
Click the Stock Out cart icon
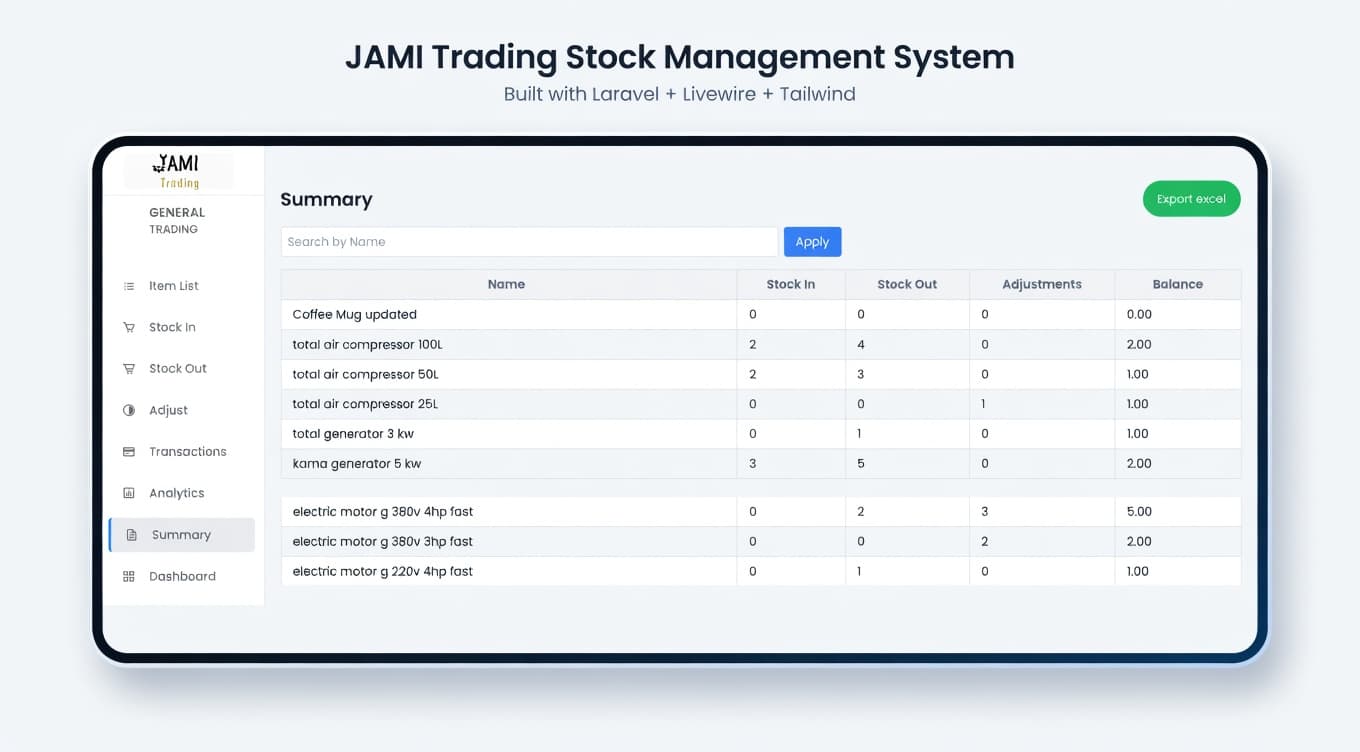129,368
